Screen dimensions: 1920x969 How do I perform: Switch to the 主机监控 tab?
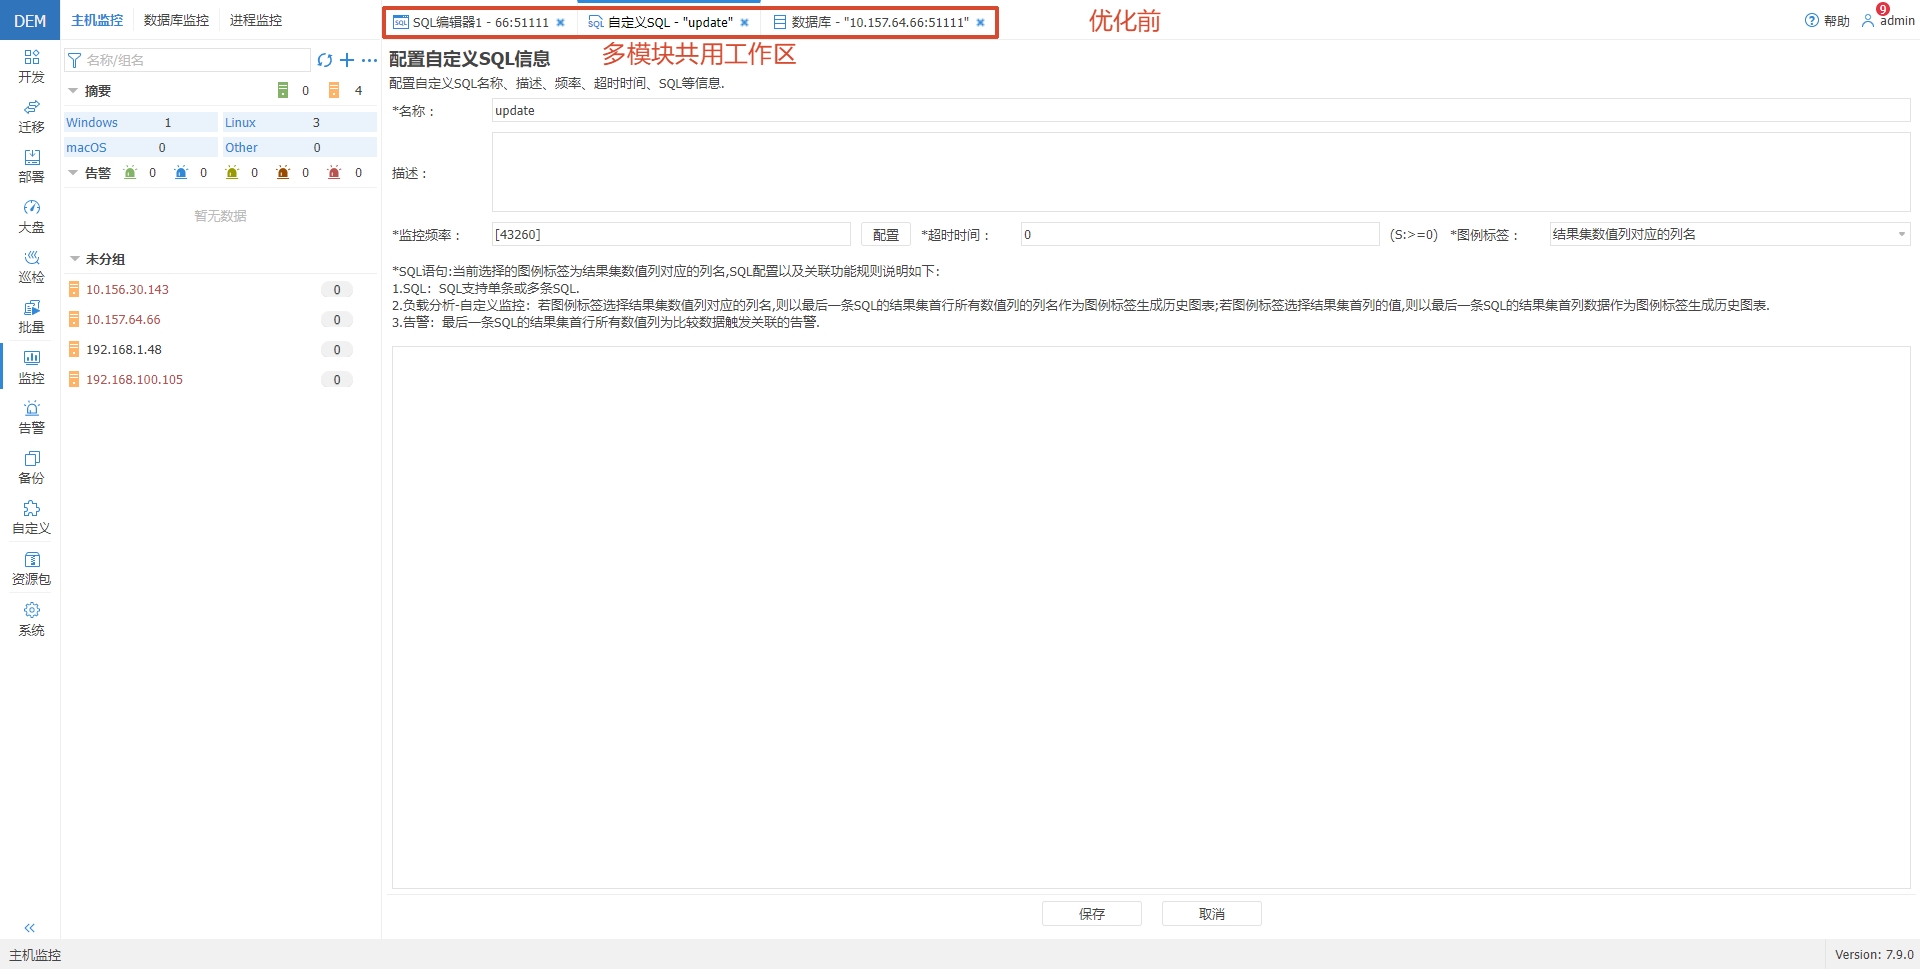tap(97, 20)
